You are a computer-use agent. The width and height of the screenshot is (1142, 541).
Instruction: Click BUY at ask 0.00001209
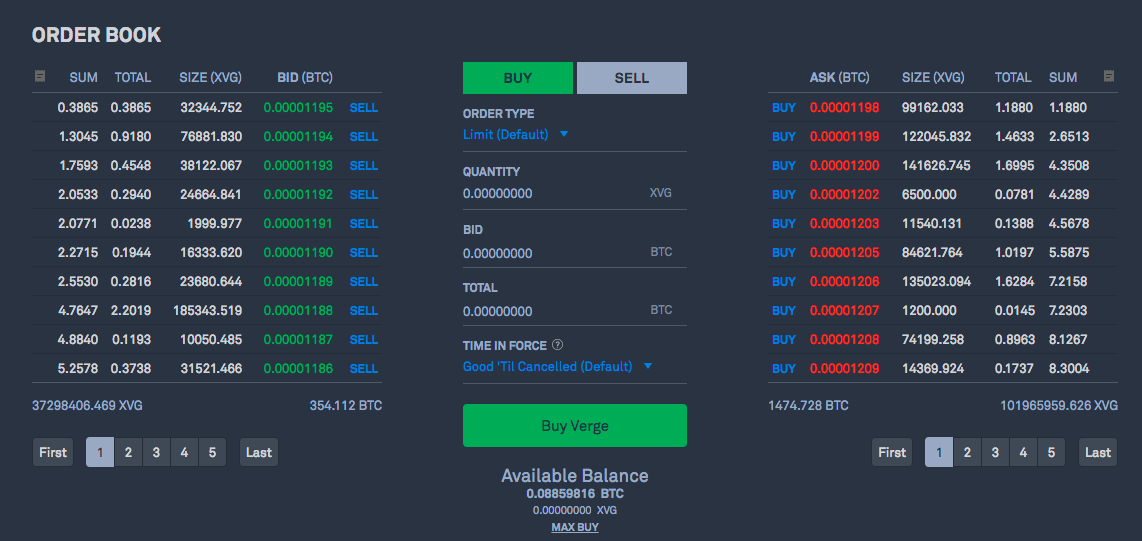(784, 368)
